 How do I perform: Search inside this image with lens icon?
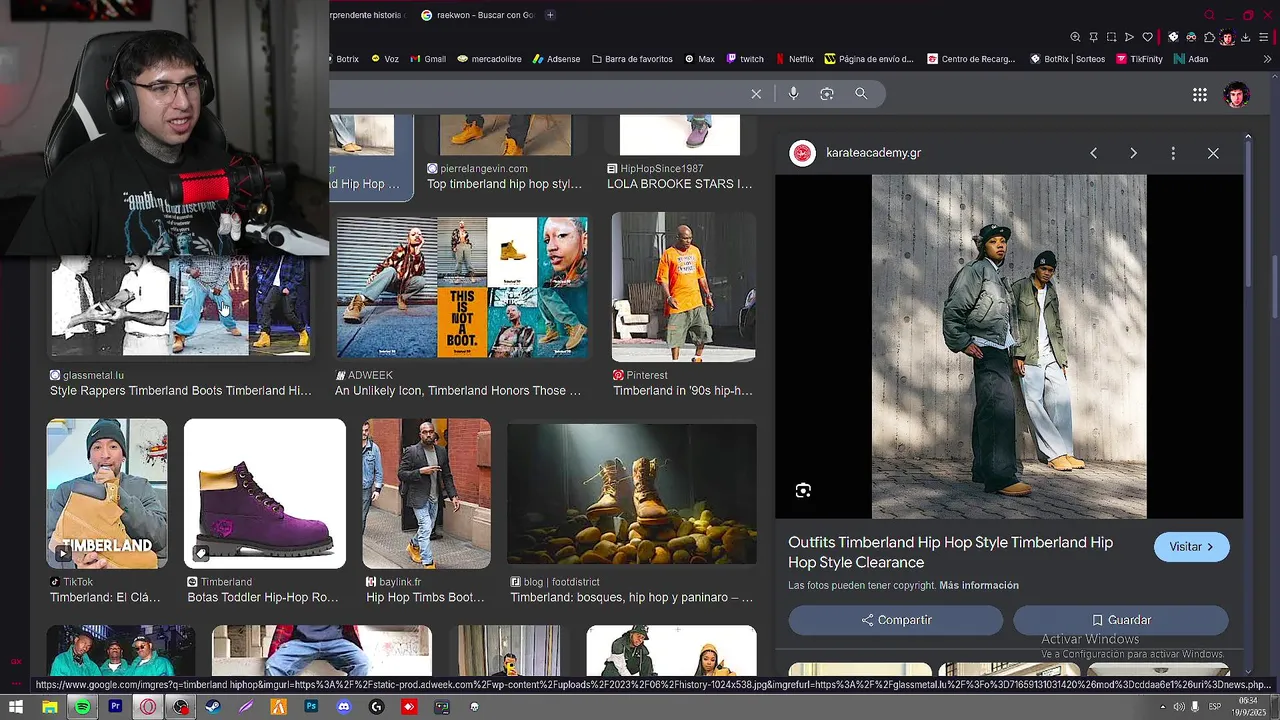(x=803, y=490)
